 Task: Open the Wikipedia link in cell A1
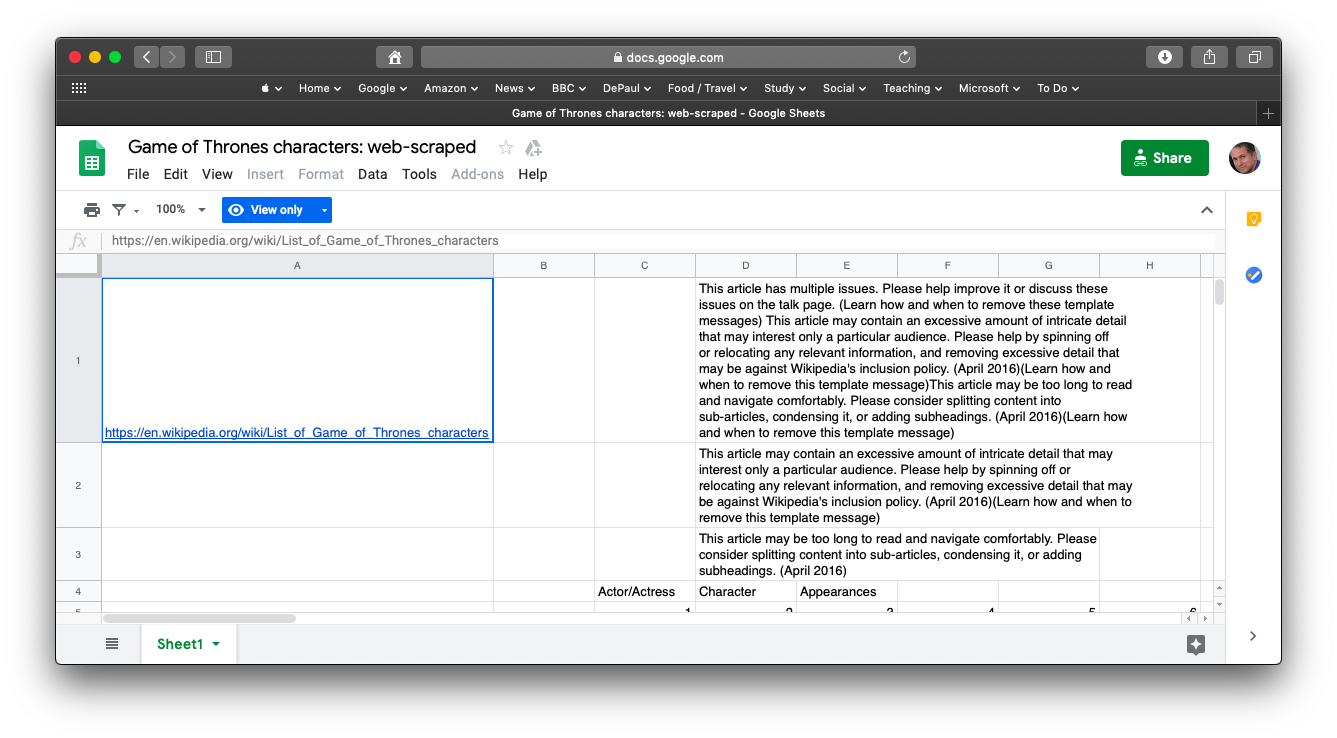pos(296,433)
